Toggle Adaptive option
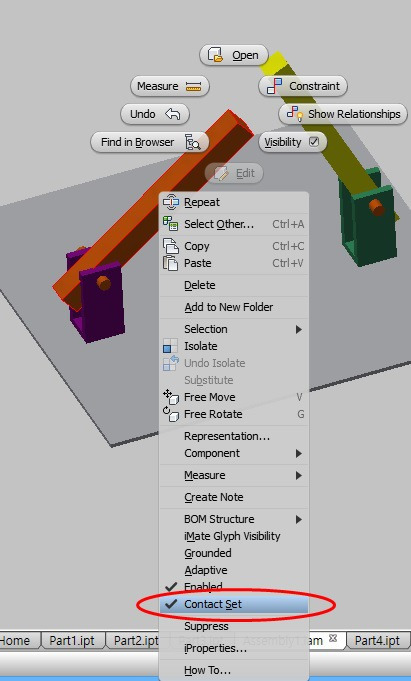This screenshot has height=681, width=411. (234, 570)
